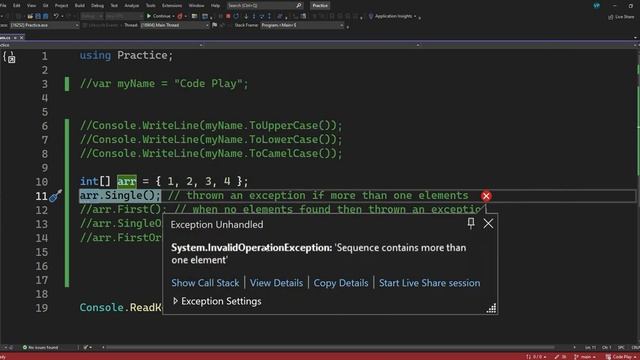This screenshot has height=360, width=640.
Task: Click the Application Insights icon
Action: [371, 16]
